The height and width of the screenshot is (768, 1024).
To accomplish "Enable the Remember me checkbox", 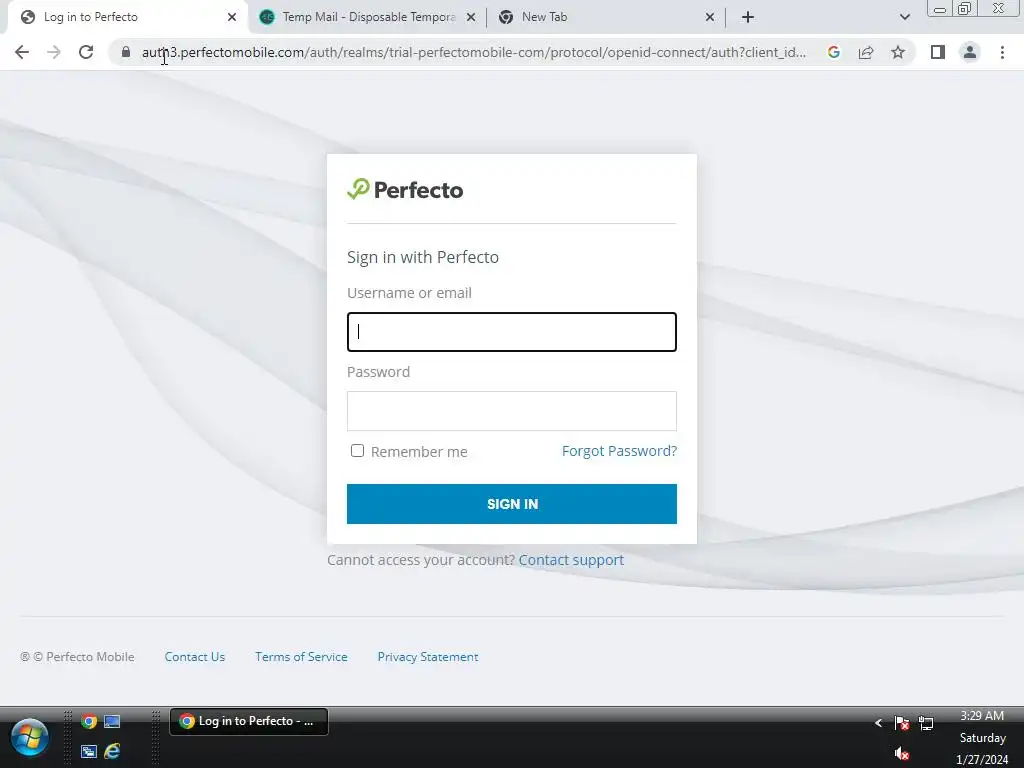I will point(357,451).
